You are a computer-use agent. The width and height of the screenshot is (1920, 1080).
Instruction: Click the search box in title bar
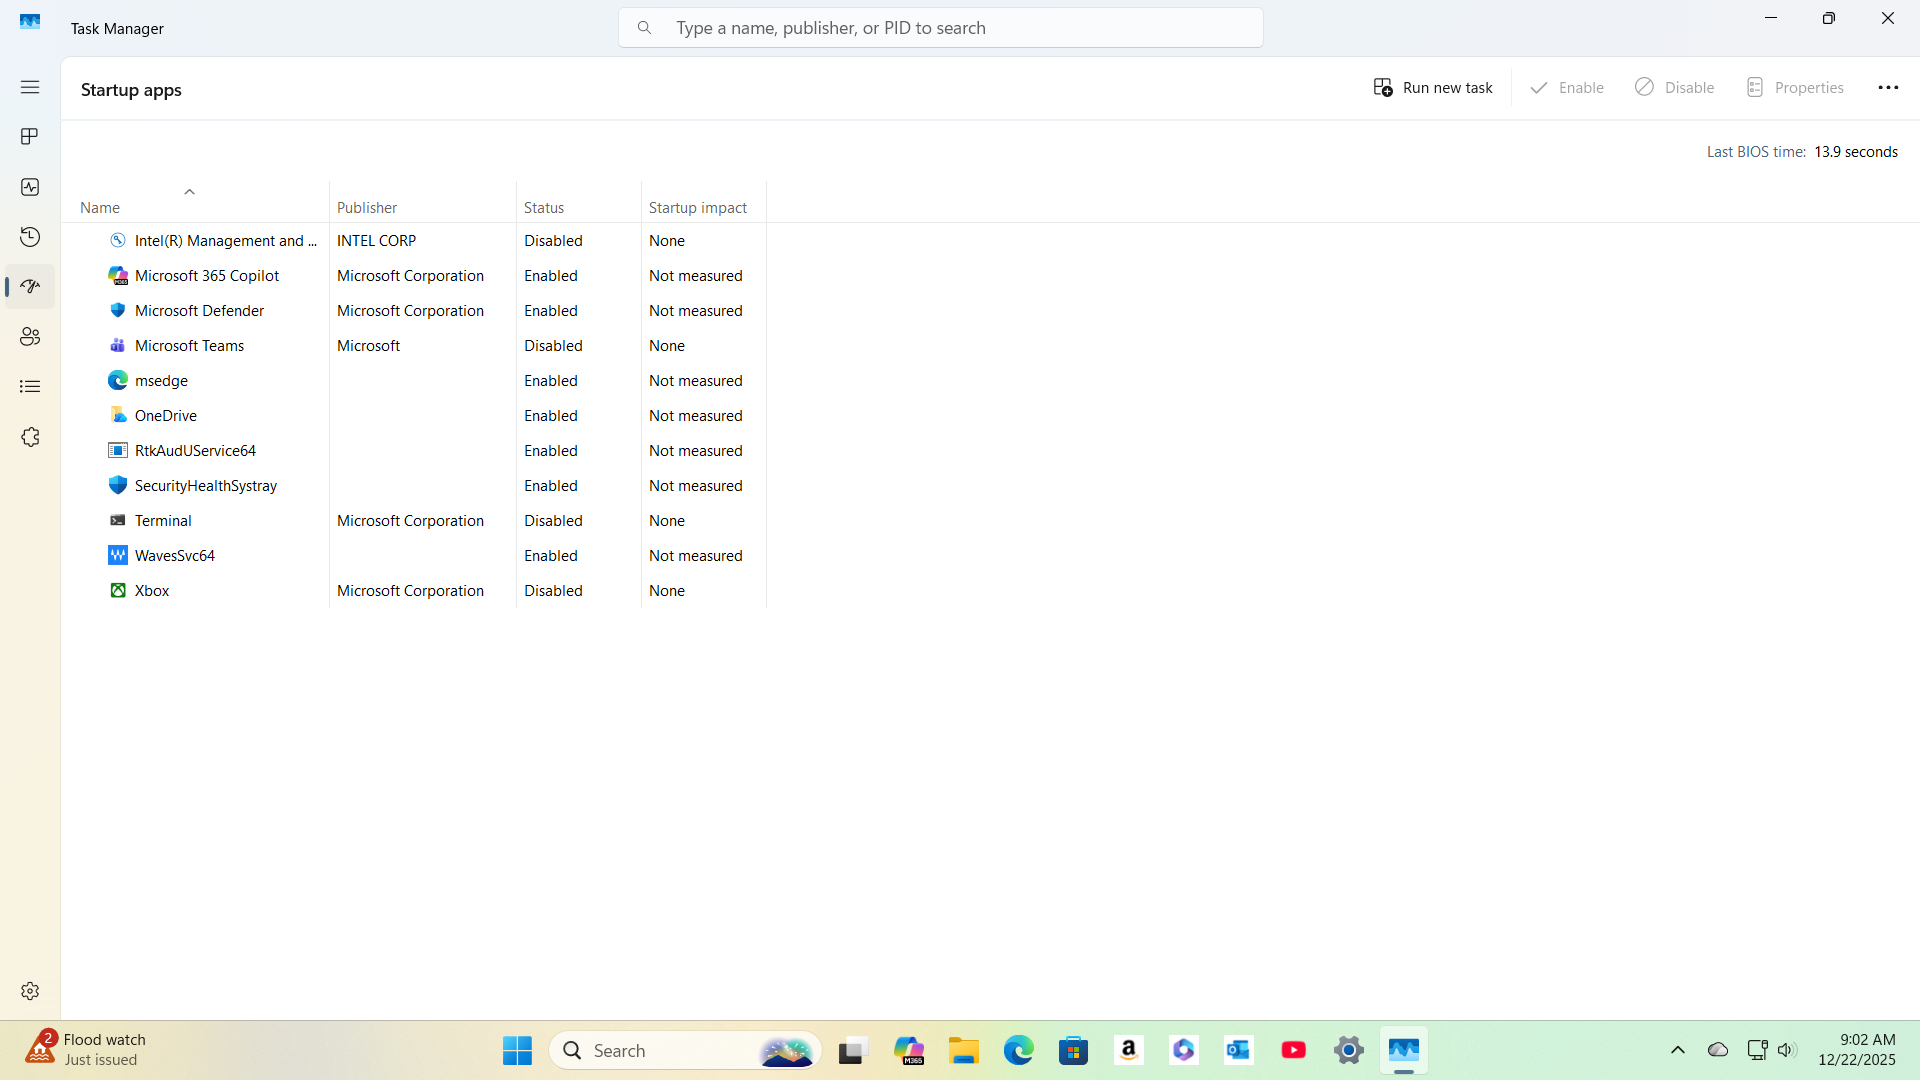(940, 28)
